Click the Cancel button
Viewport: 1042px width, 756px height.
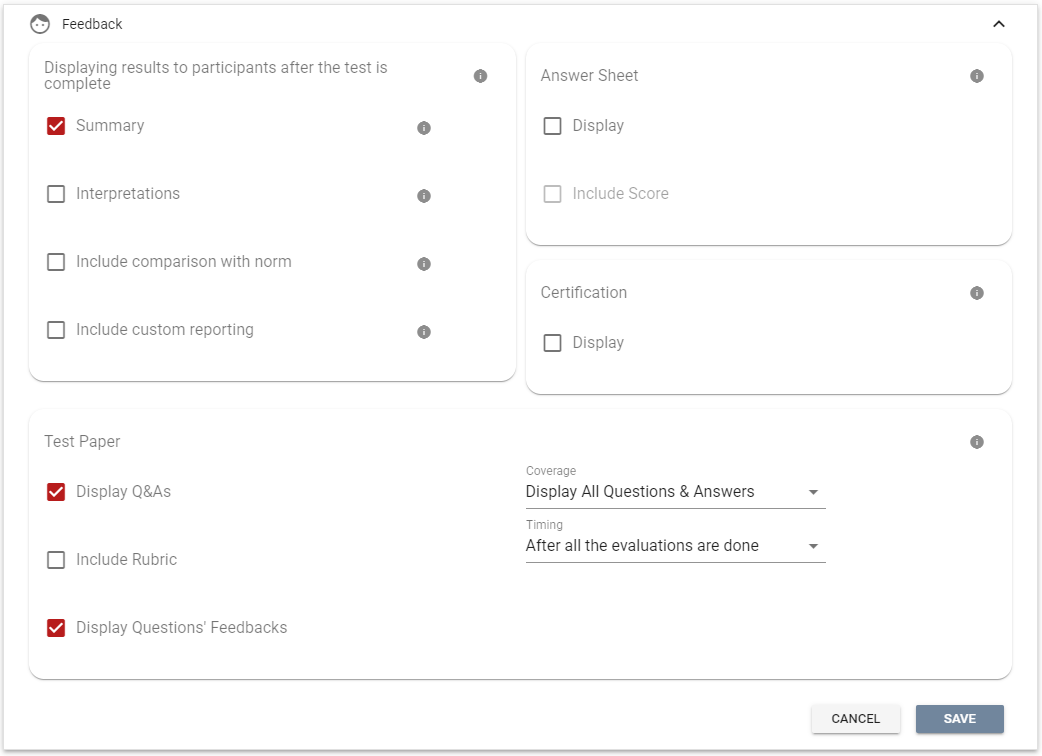pyautogui.click(x=855, y=719)
